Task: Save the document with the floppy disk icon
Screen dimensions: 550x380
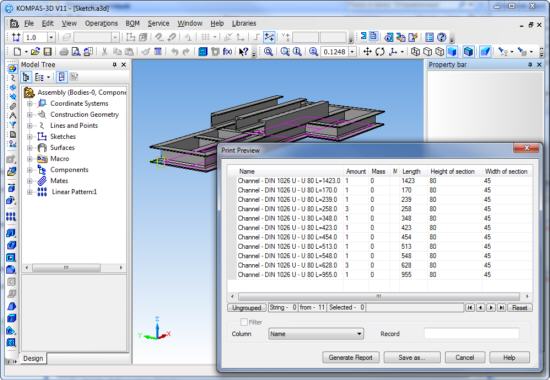Action: (47, 52)
